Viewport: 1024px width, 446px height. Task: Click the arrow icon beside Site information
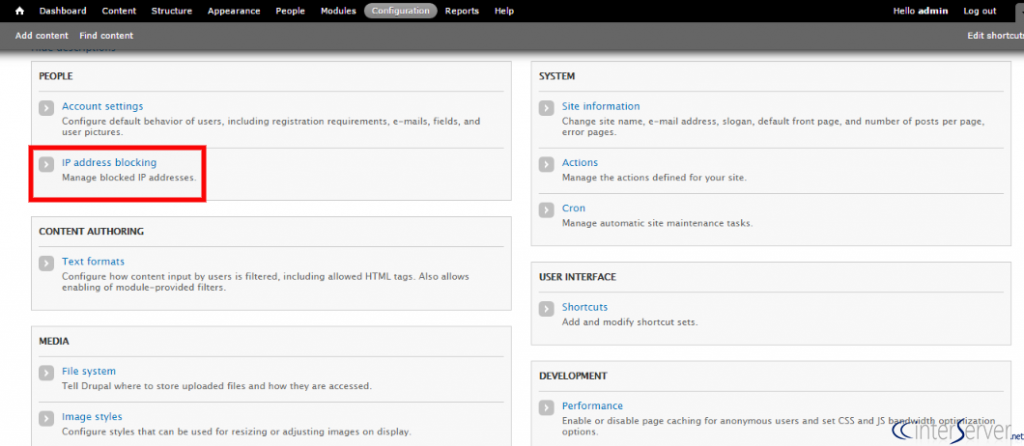(x=546, y=108)
